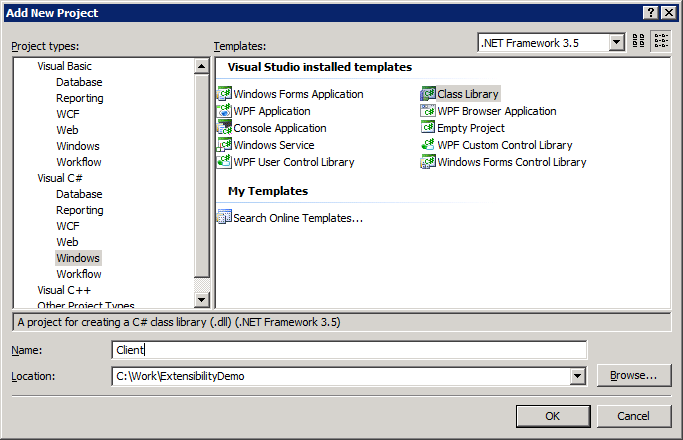Close the Add New Project dialog
The image size is (683, 440).
(668, 13)
